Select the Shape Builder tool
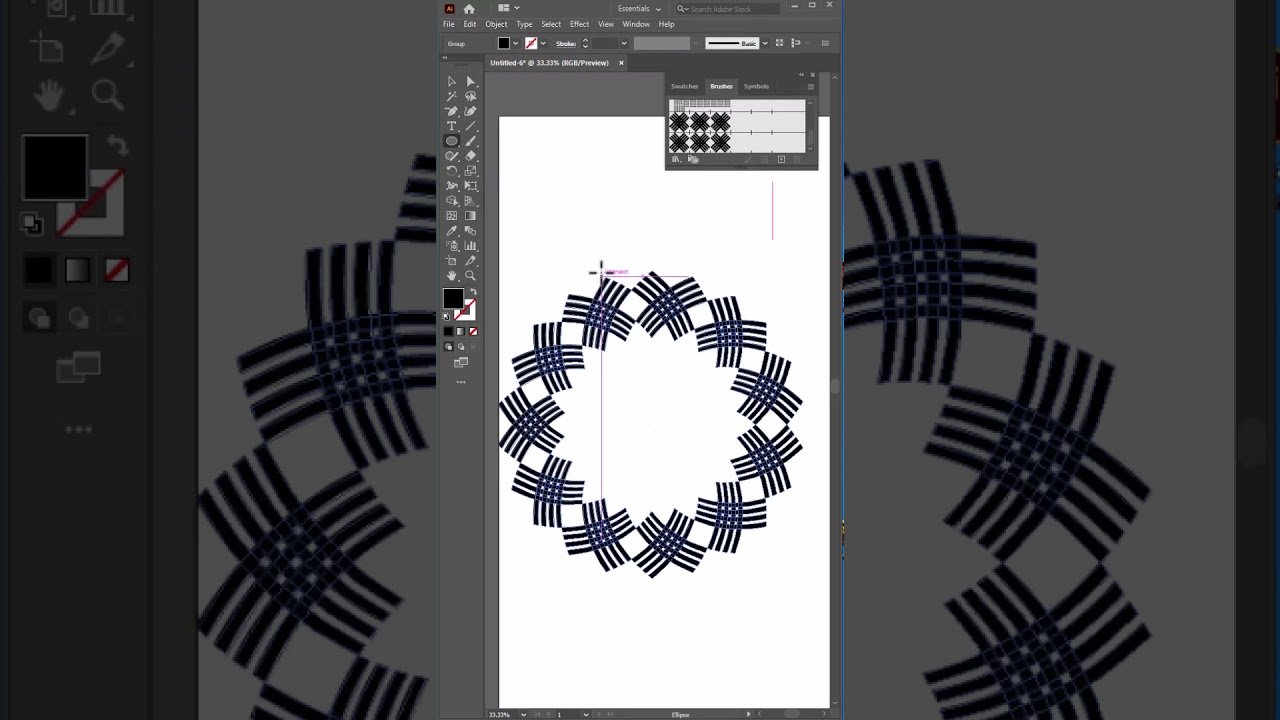This screenshot has width=1280, height=720. (x=452, y=201)
